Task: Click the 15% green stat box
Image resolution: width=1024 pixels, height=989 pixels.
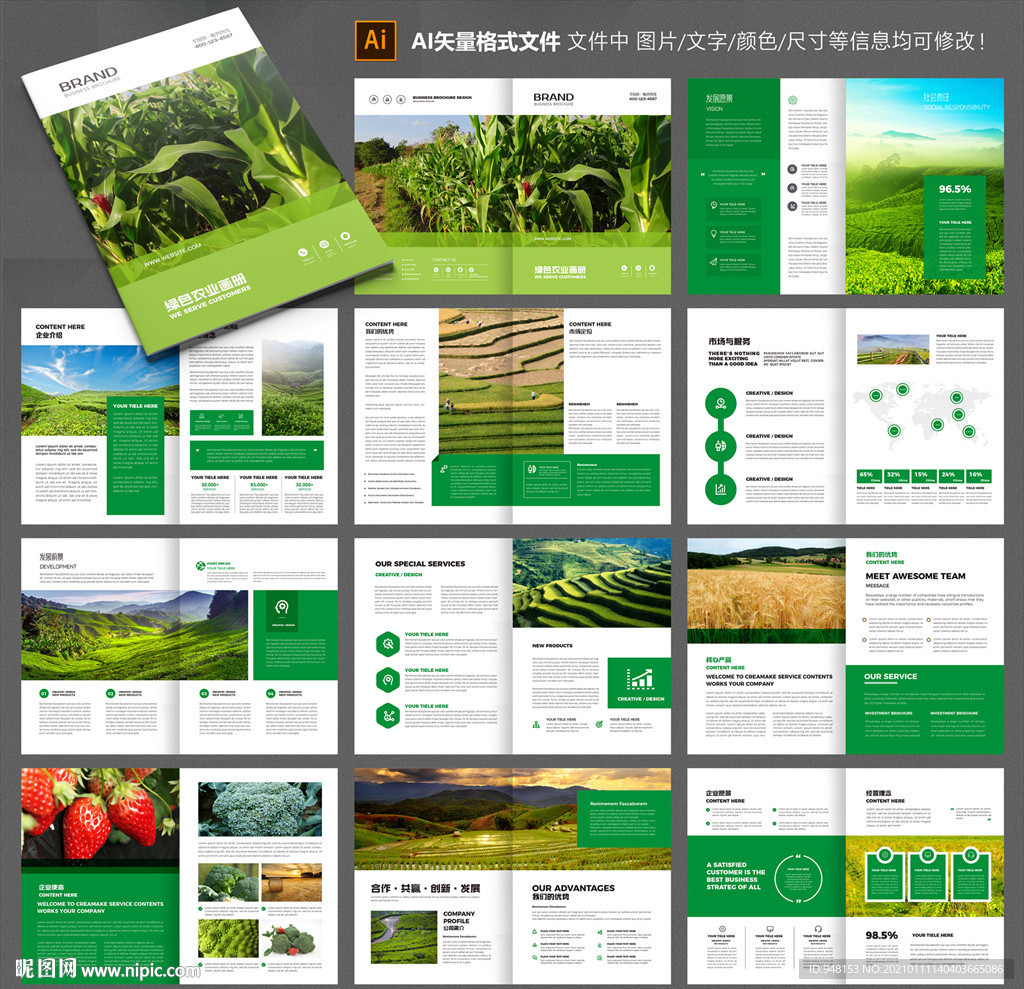Action: coord(923,476)
